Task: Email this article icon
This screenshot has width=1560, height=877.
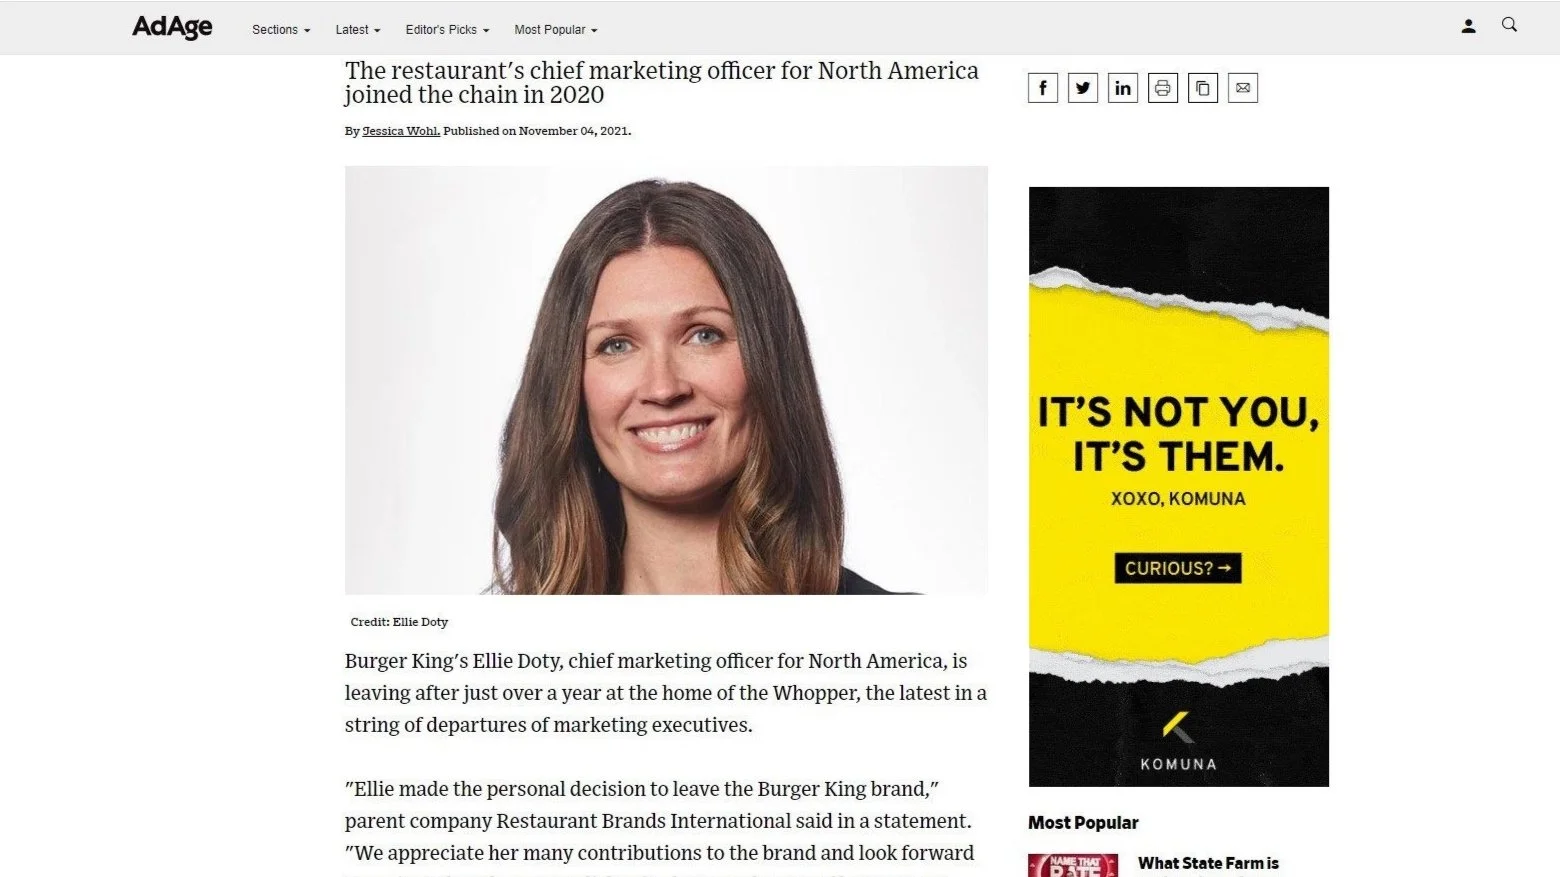Action: (x=1243, y=88)
